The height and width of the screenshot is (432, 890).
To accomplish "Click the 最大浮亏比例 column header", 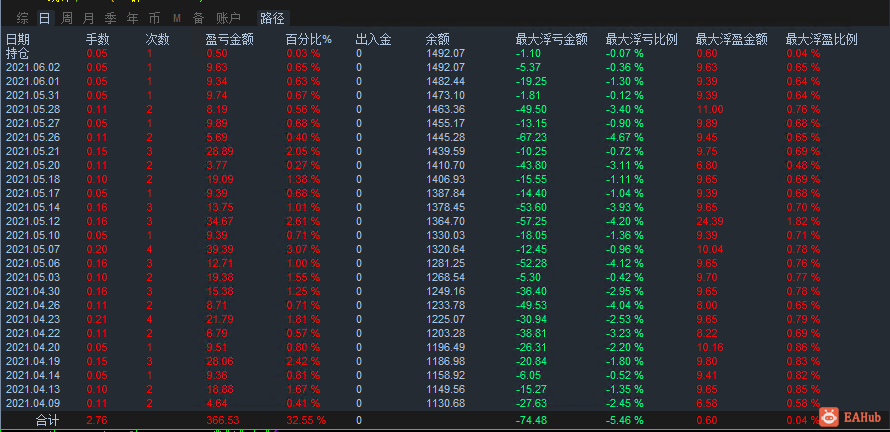I will 641,39.
